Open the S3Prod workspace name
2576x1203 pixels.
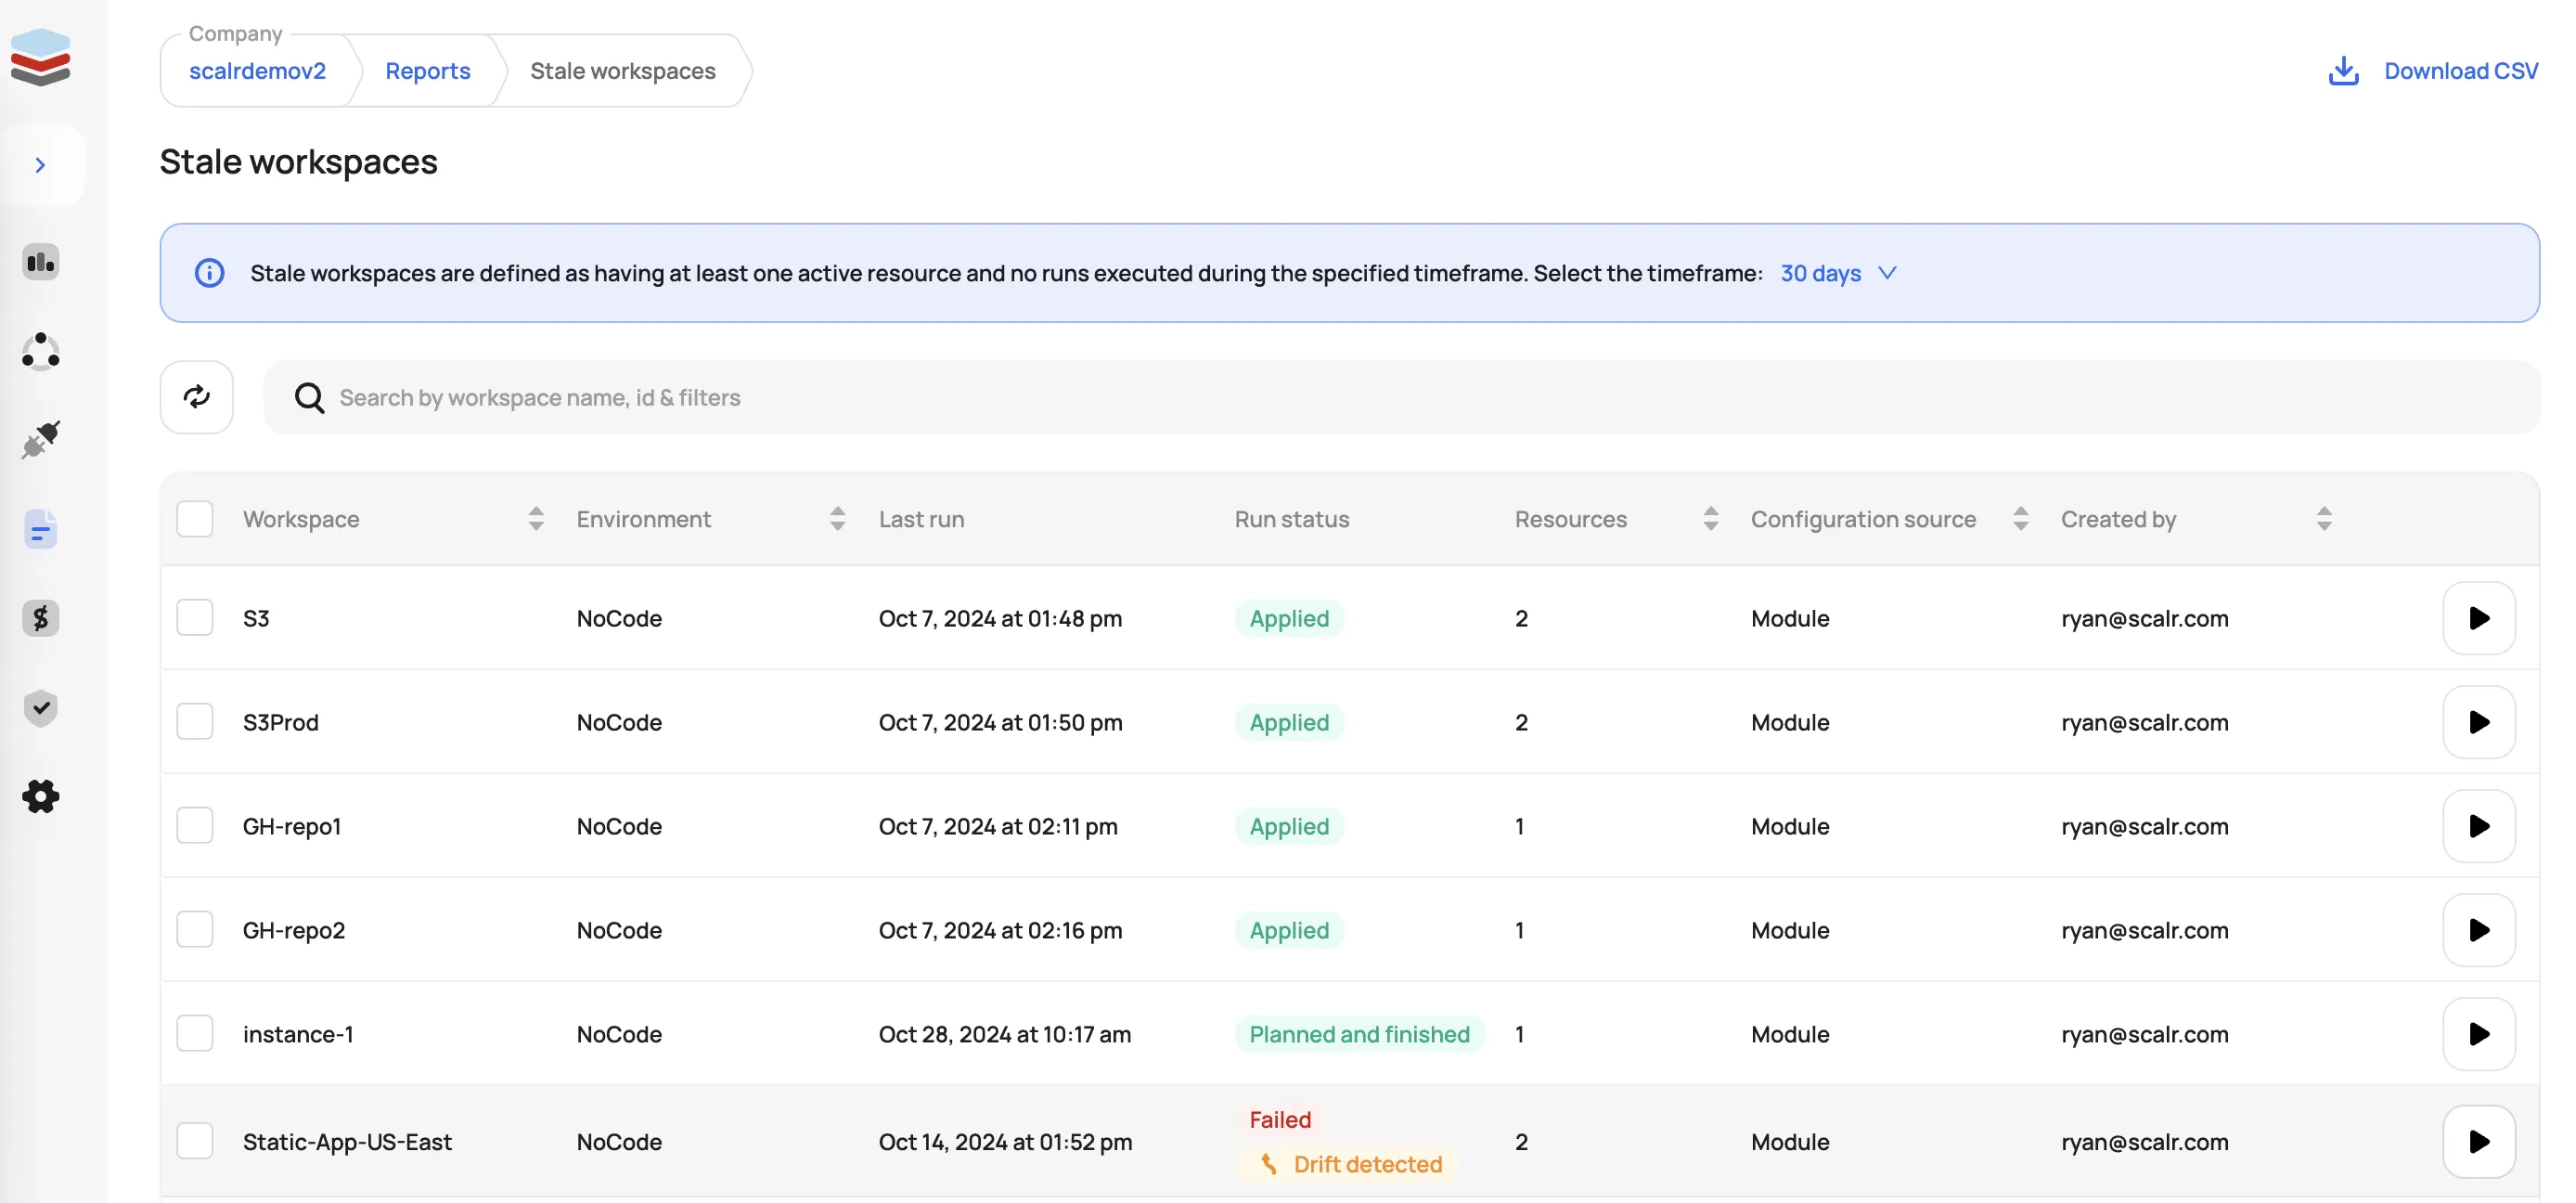280,722
